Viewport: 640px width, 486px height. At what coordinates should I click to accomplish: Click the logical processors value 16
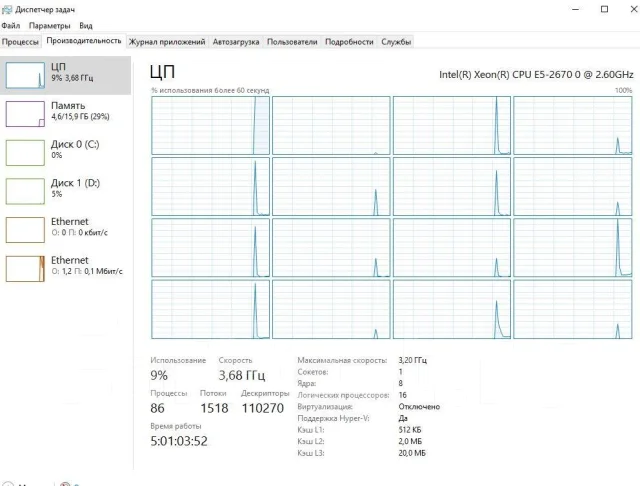tap(402, 395)
